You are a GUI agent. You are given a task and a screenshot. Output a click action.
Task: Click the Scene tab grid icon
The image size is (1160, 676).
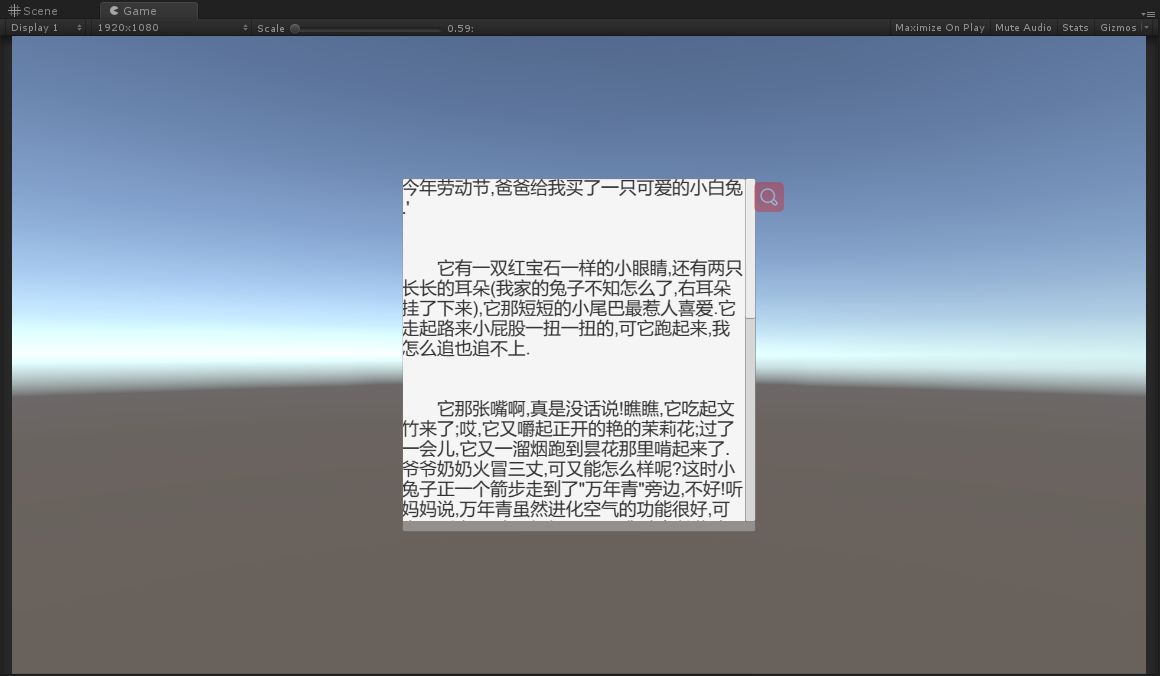[15, 10]
